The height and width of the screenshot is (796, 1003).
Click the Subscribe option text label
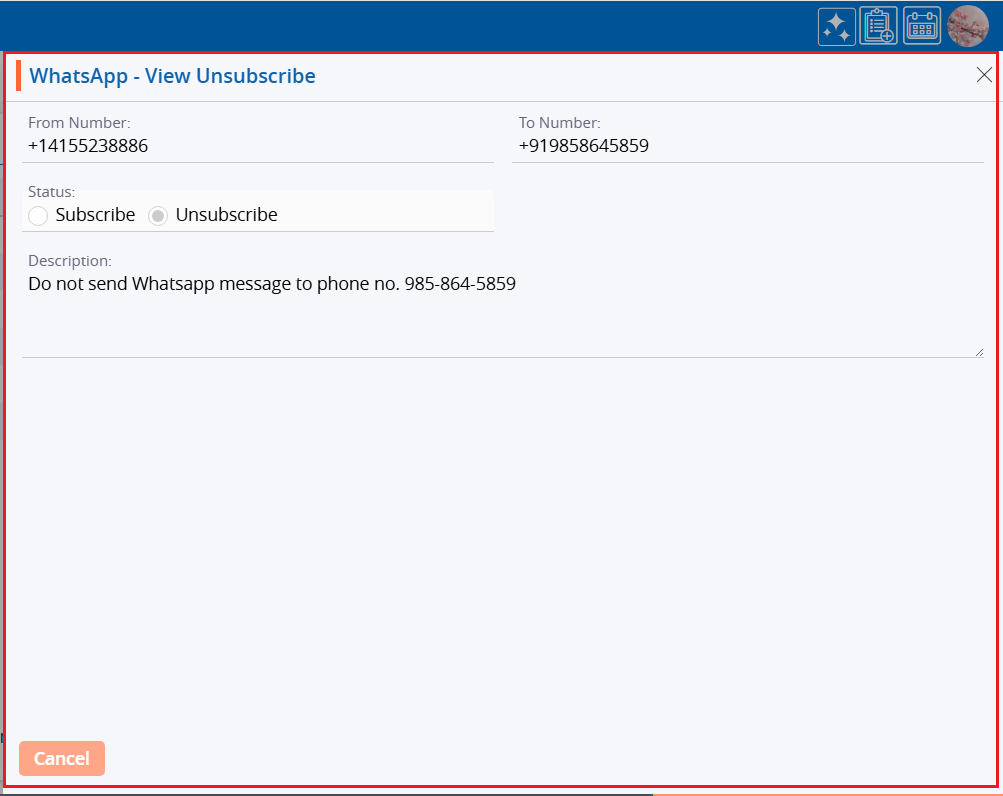tap(95, 215)
